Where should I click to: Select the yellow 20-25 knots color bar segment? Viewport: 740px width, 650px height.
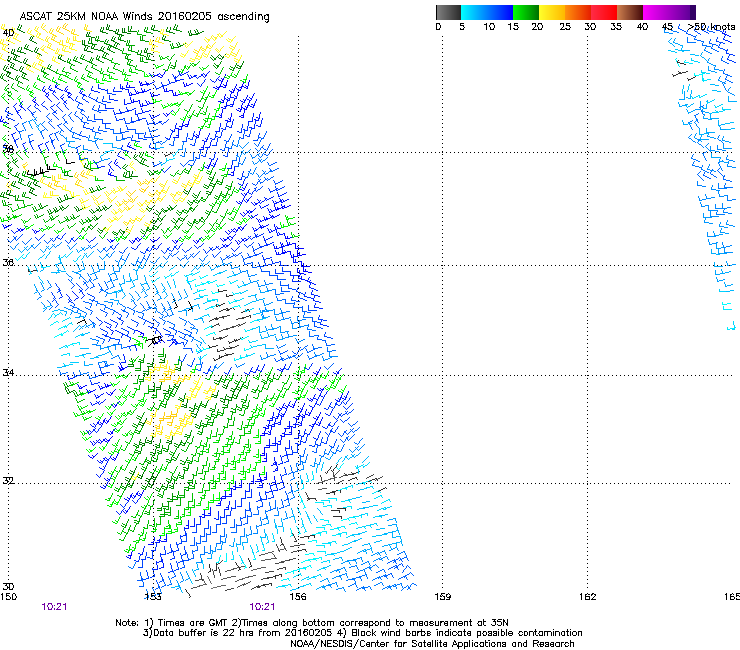click(x=552, y=12)
